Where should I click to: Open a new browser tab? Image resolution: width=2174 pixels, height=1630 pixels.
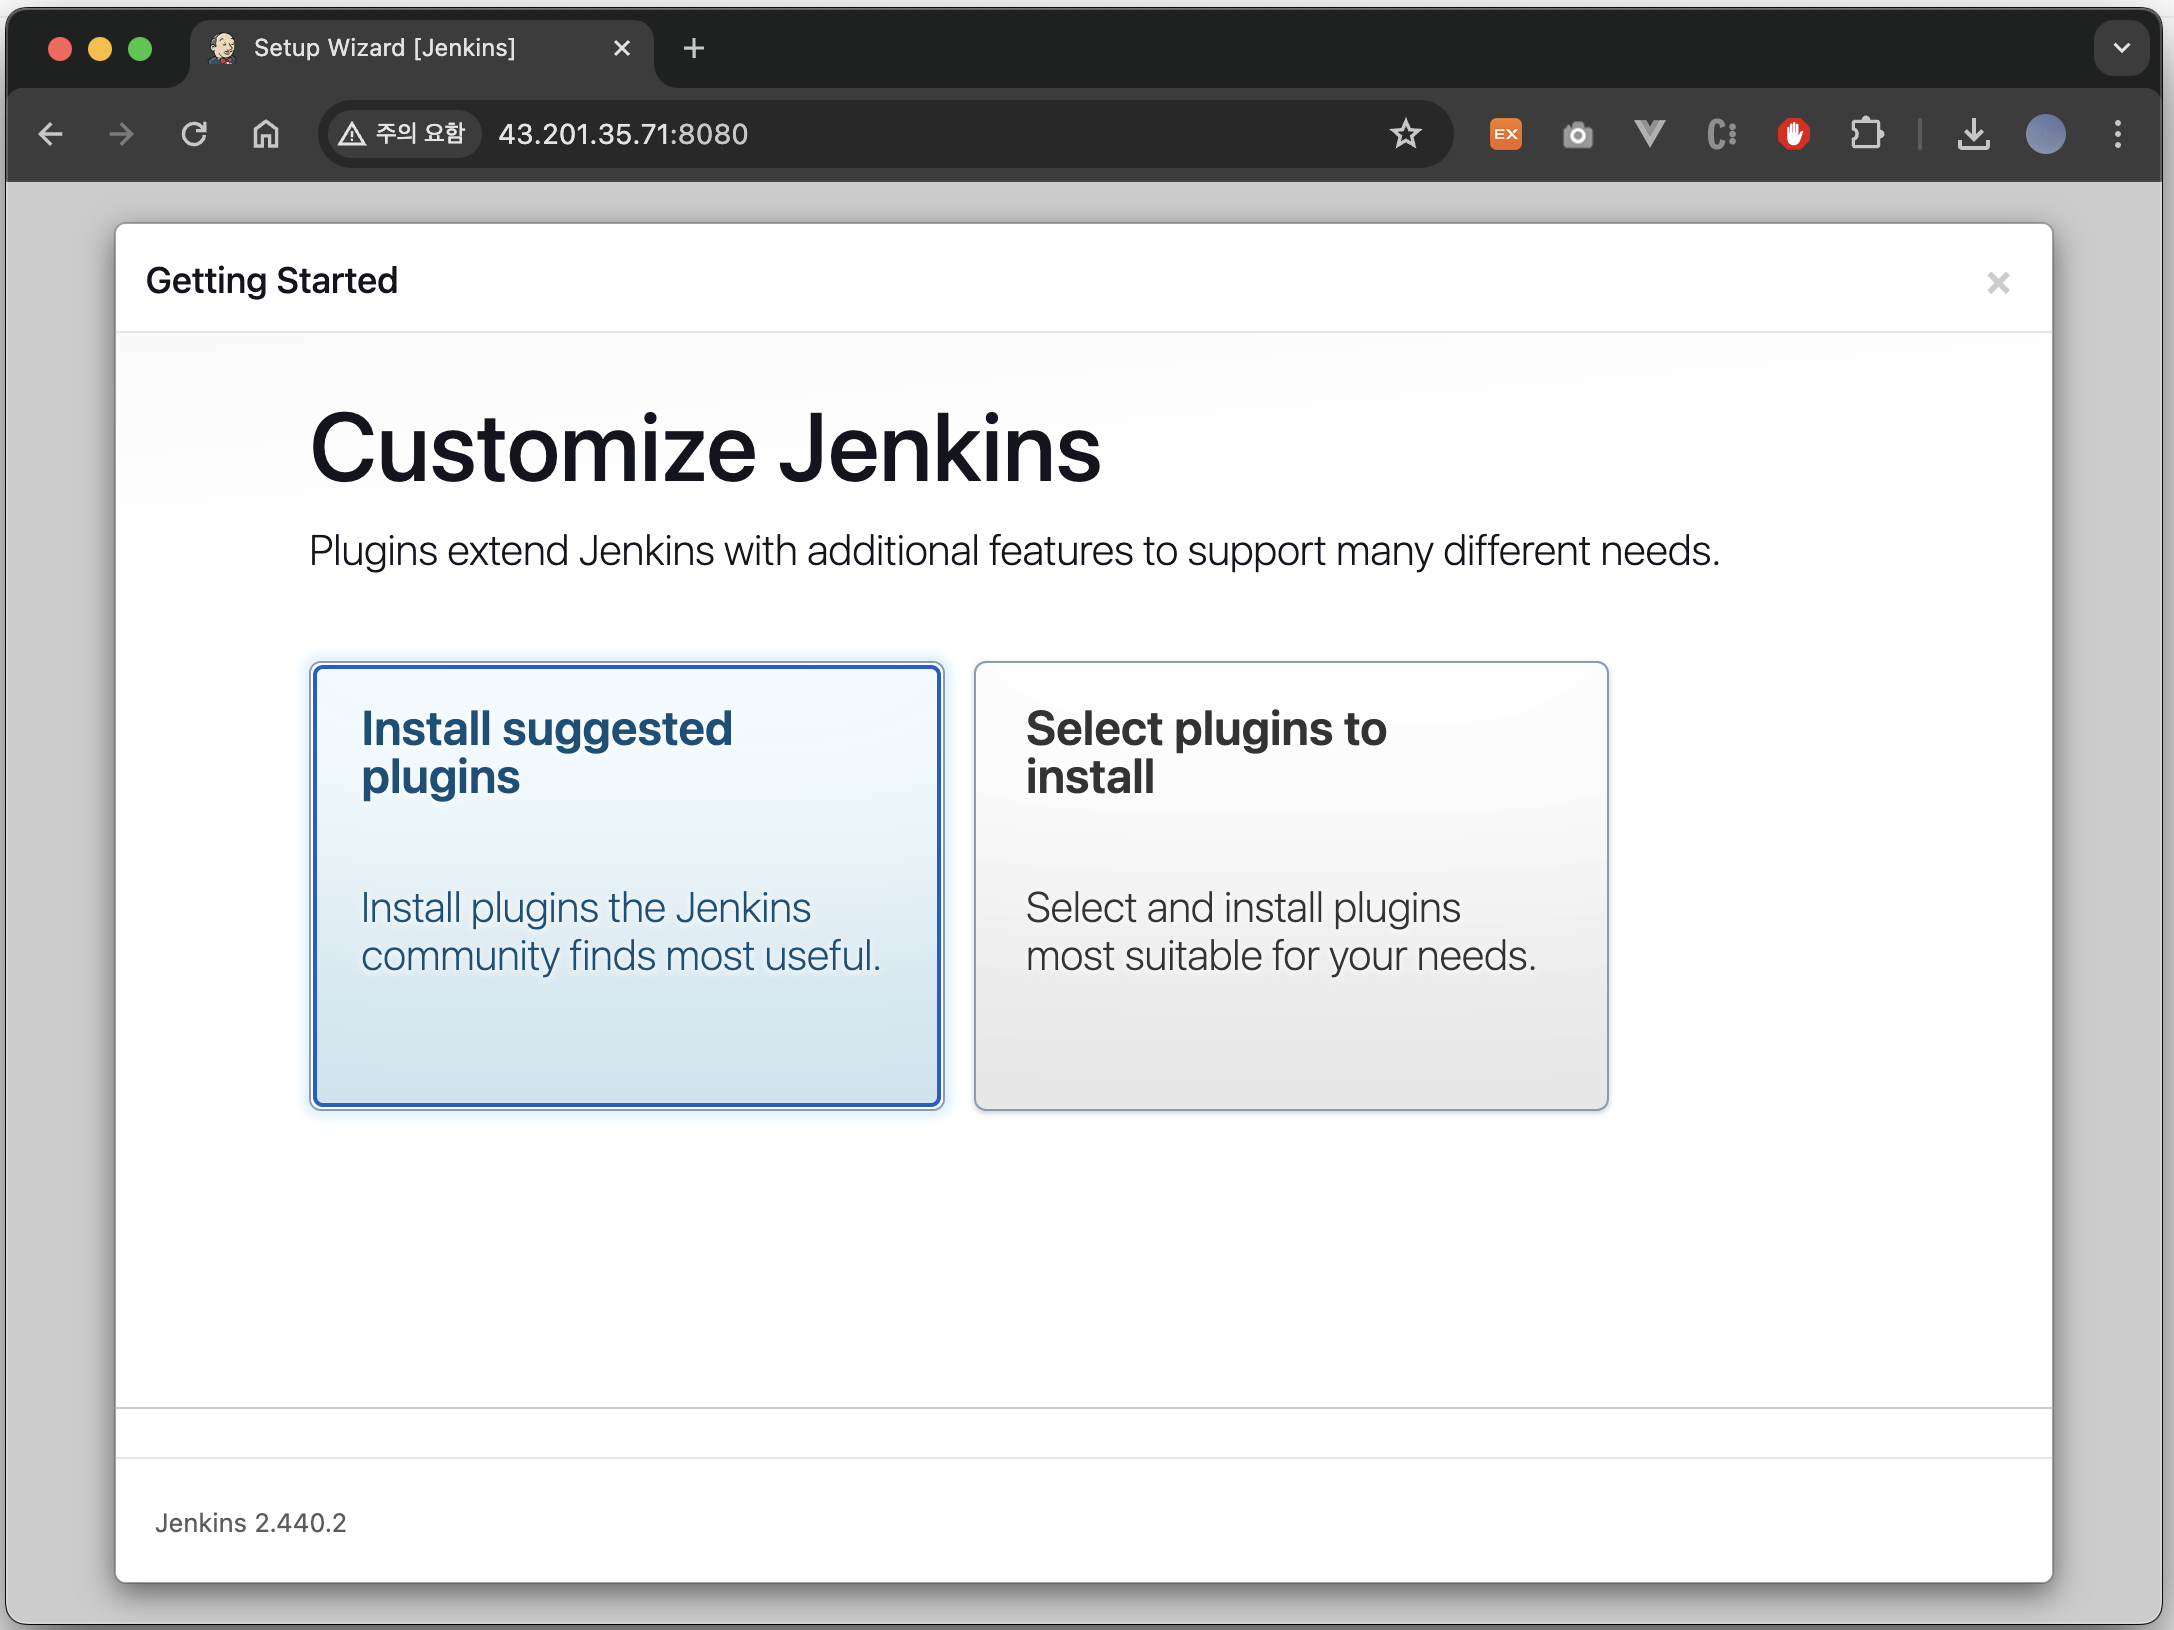click(694, 48)
